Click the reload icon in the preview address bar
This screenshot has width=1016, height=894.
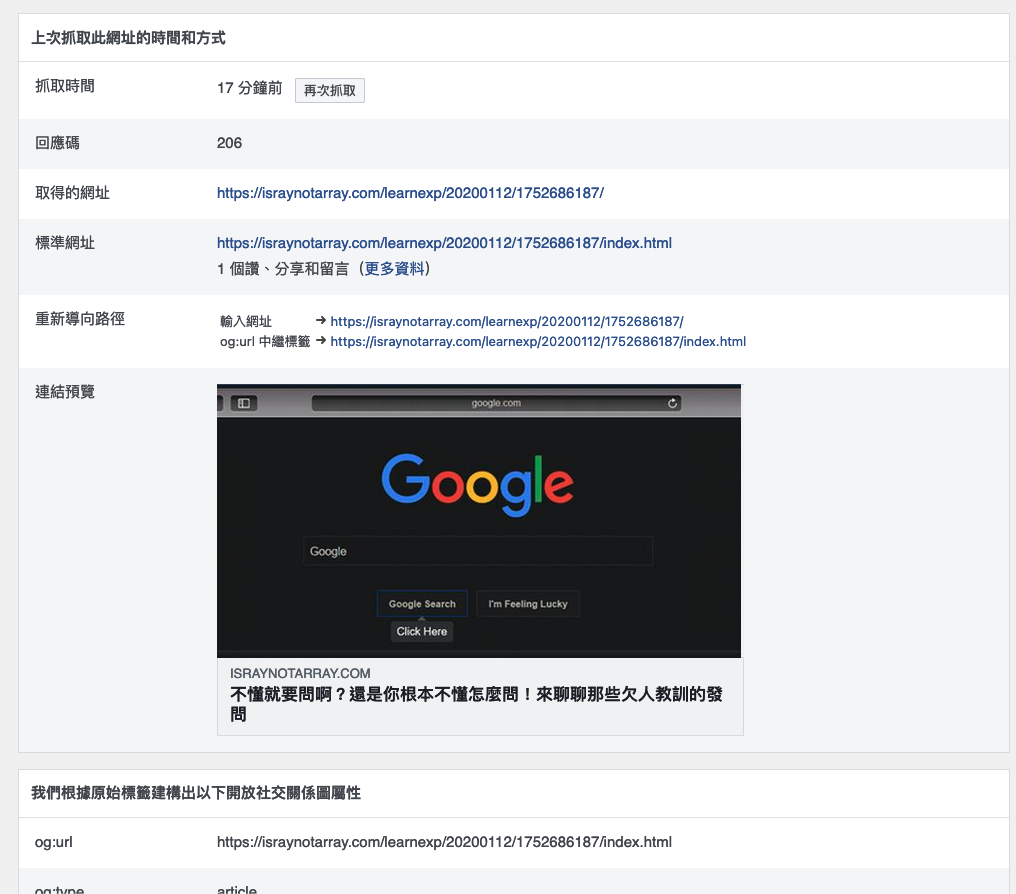(673, 403)
